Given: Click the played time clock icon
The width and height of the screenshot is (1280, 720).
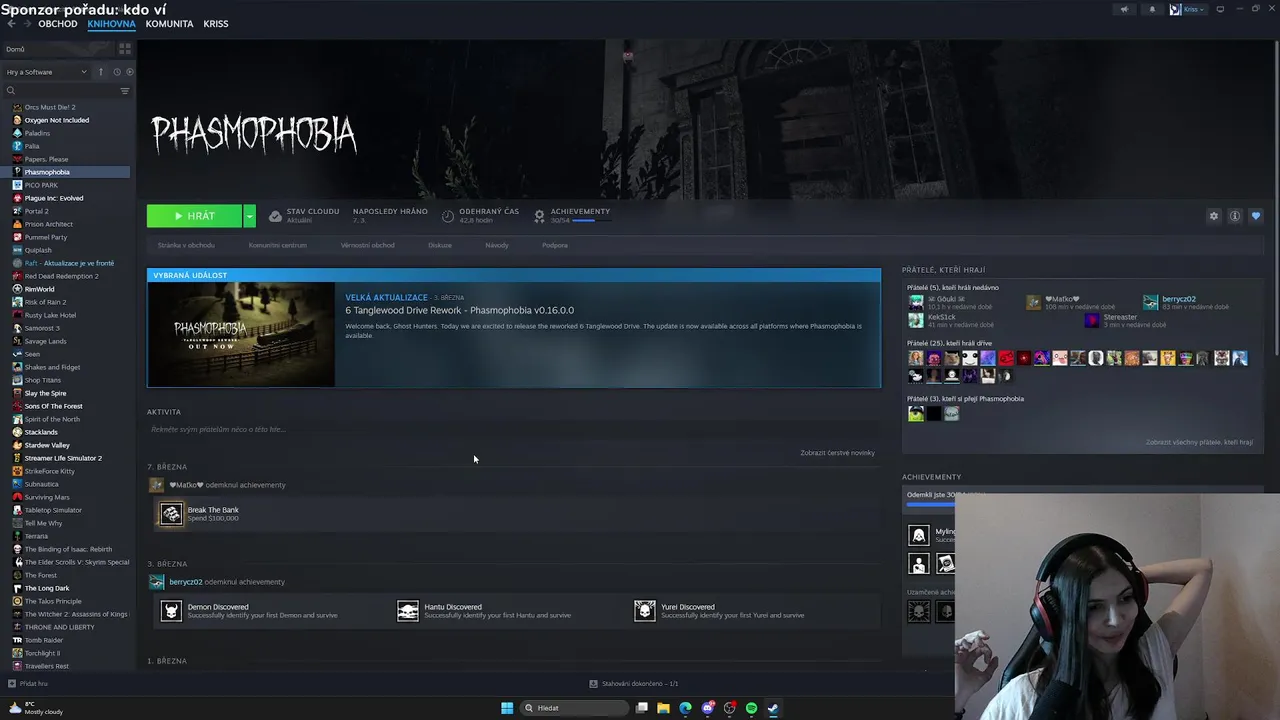Looking at the screenshot, I should (x=448, y=216).
